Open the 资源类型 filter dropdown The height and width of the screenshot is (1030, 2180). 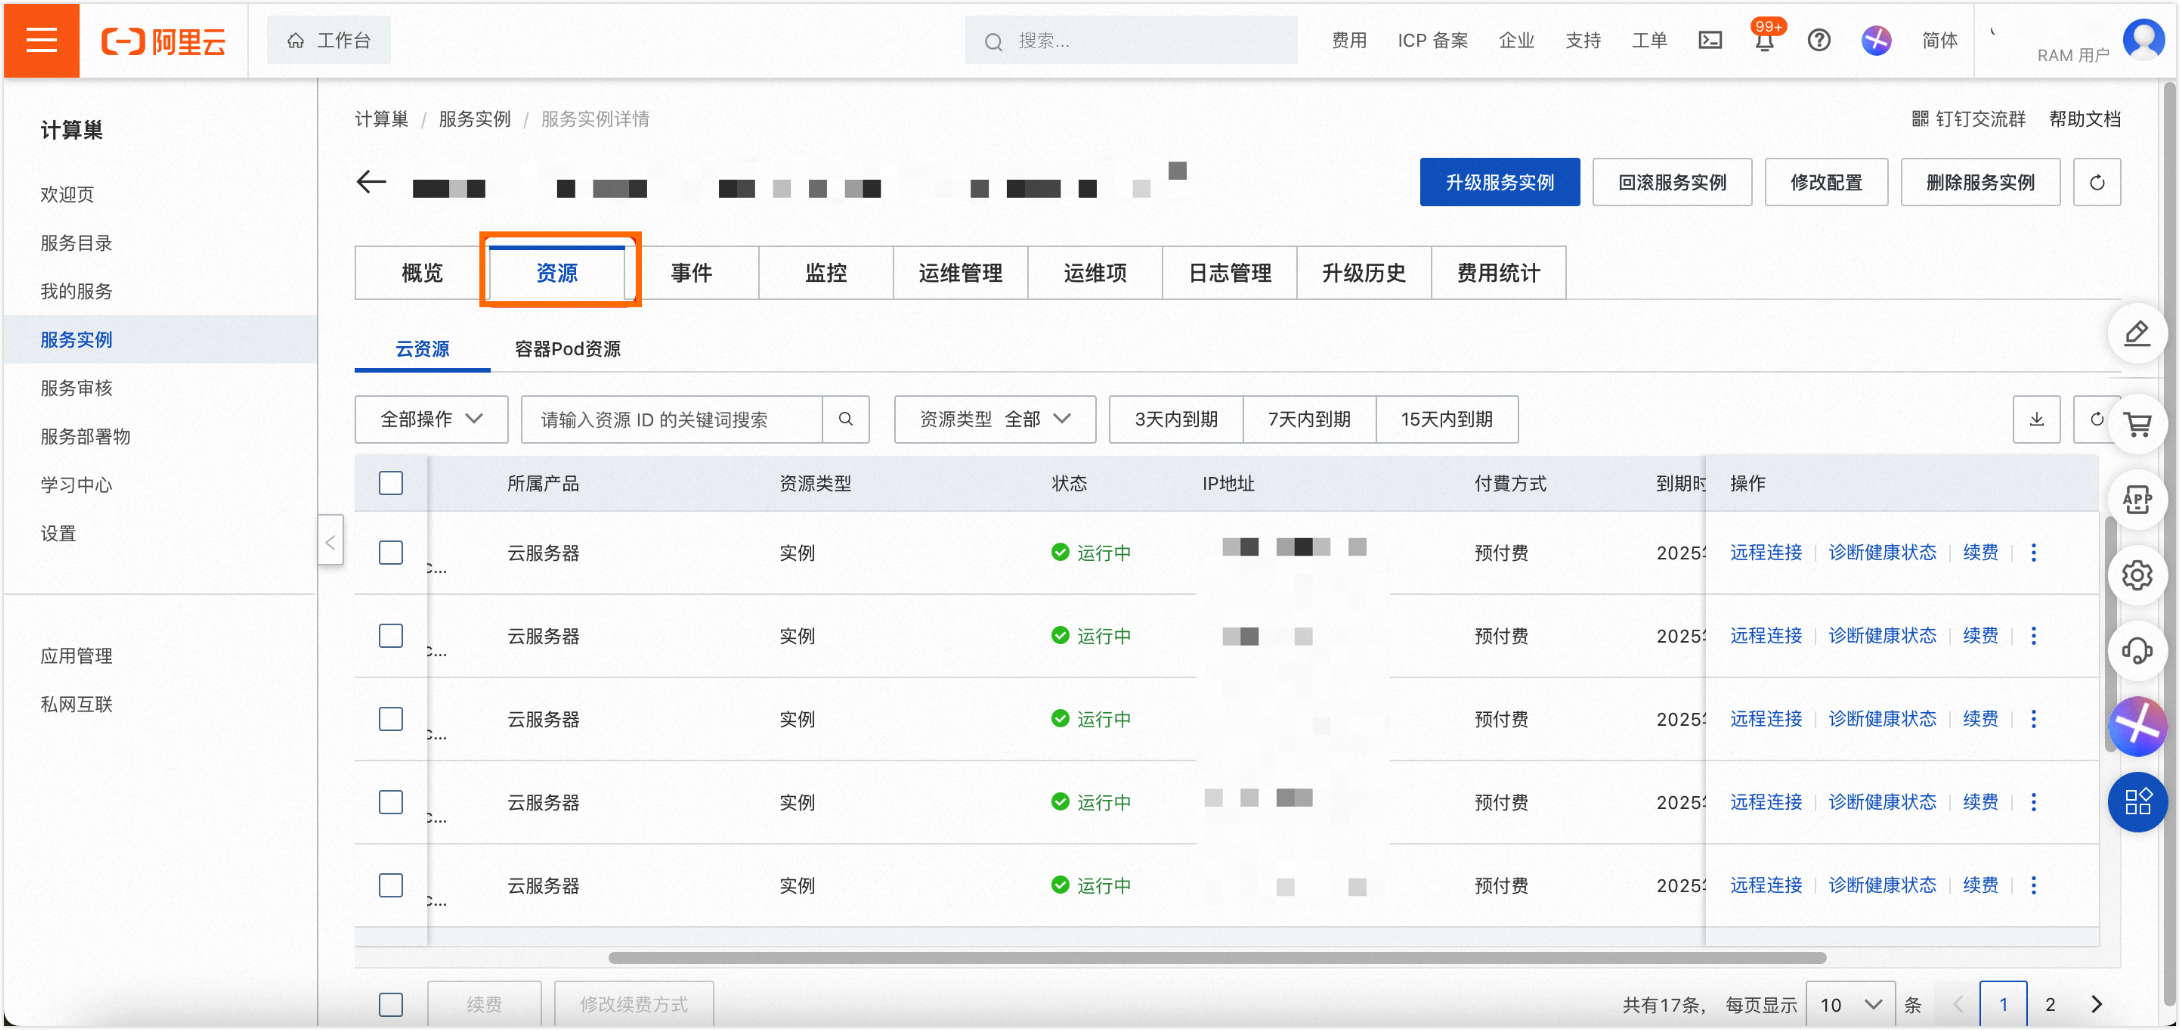[994, 419]
